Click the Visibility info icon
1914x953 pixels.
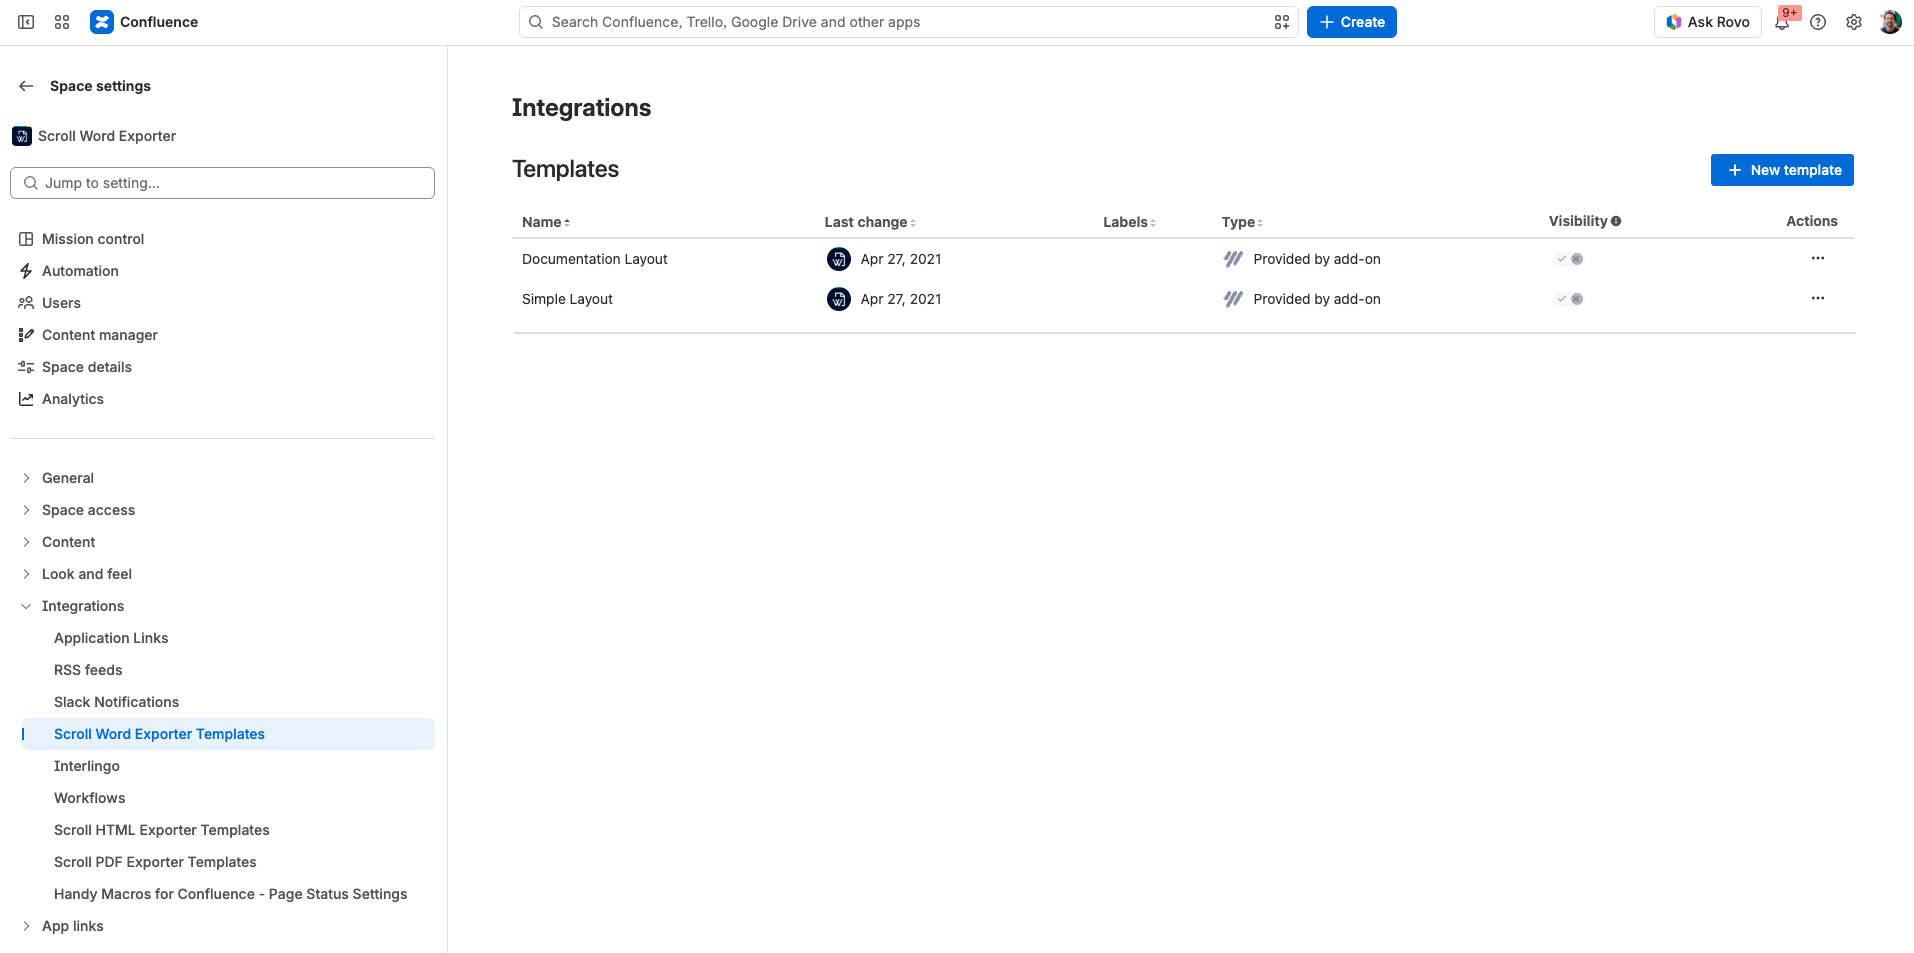1616,221
